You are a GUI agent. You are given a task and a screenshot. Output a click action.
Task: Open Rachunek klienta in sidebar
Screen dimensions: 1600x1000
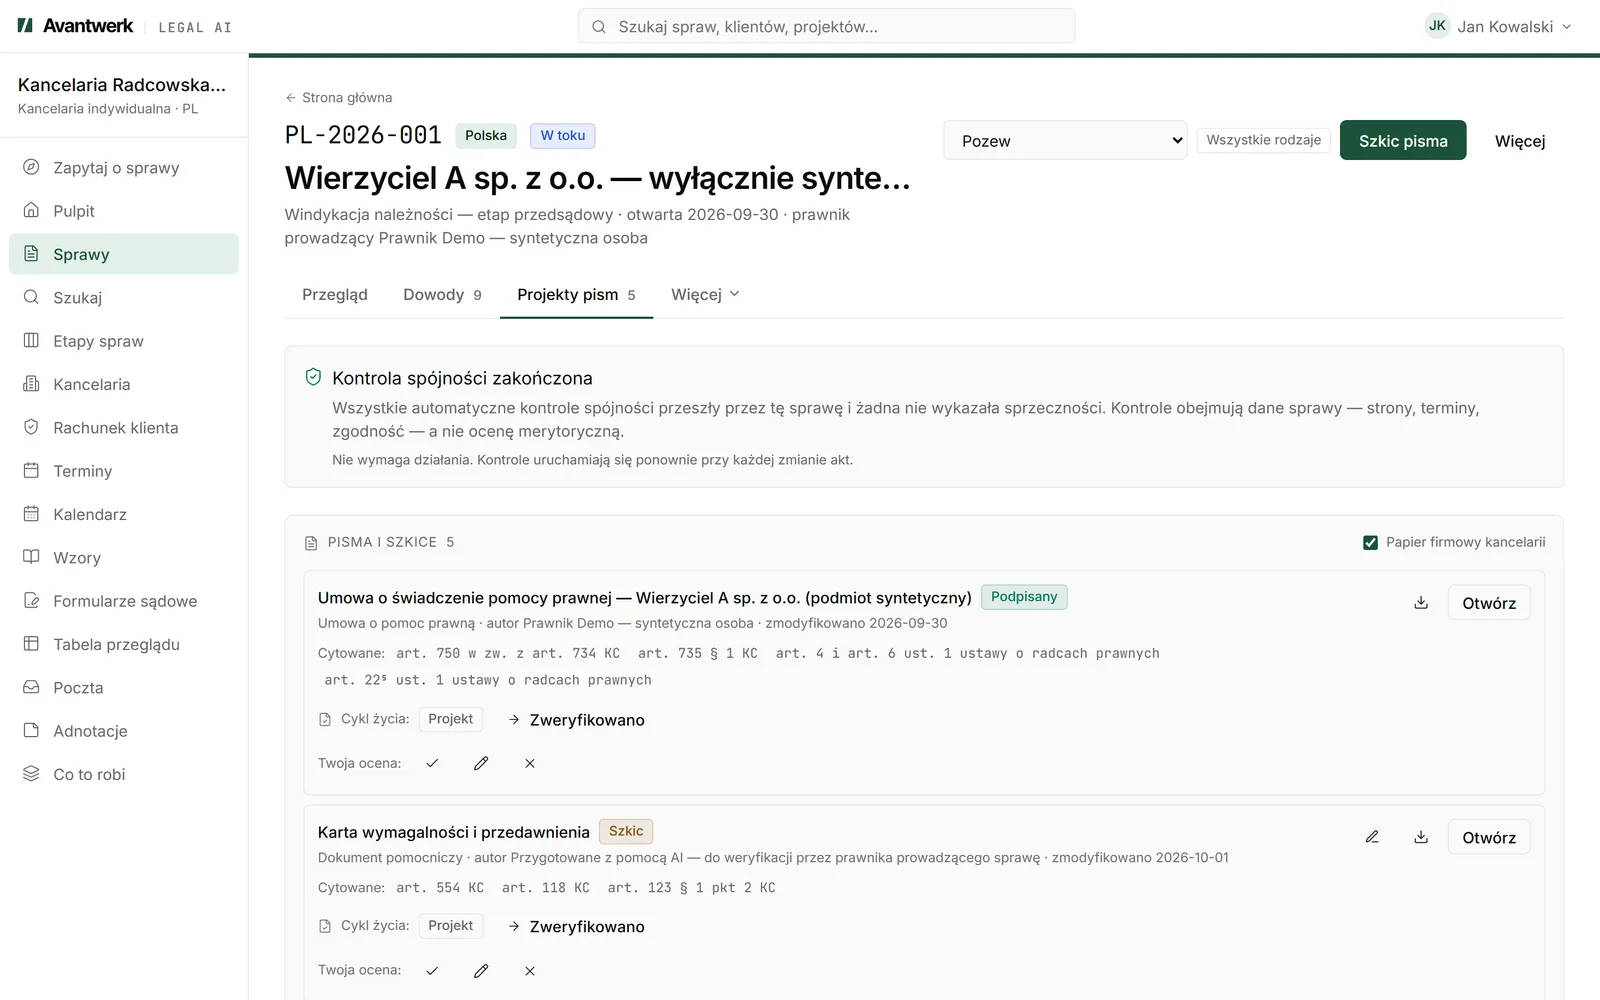[x=124, y=428]
